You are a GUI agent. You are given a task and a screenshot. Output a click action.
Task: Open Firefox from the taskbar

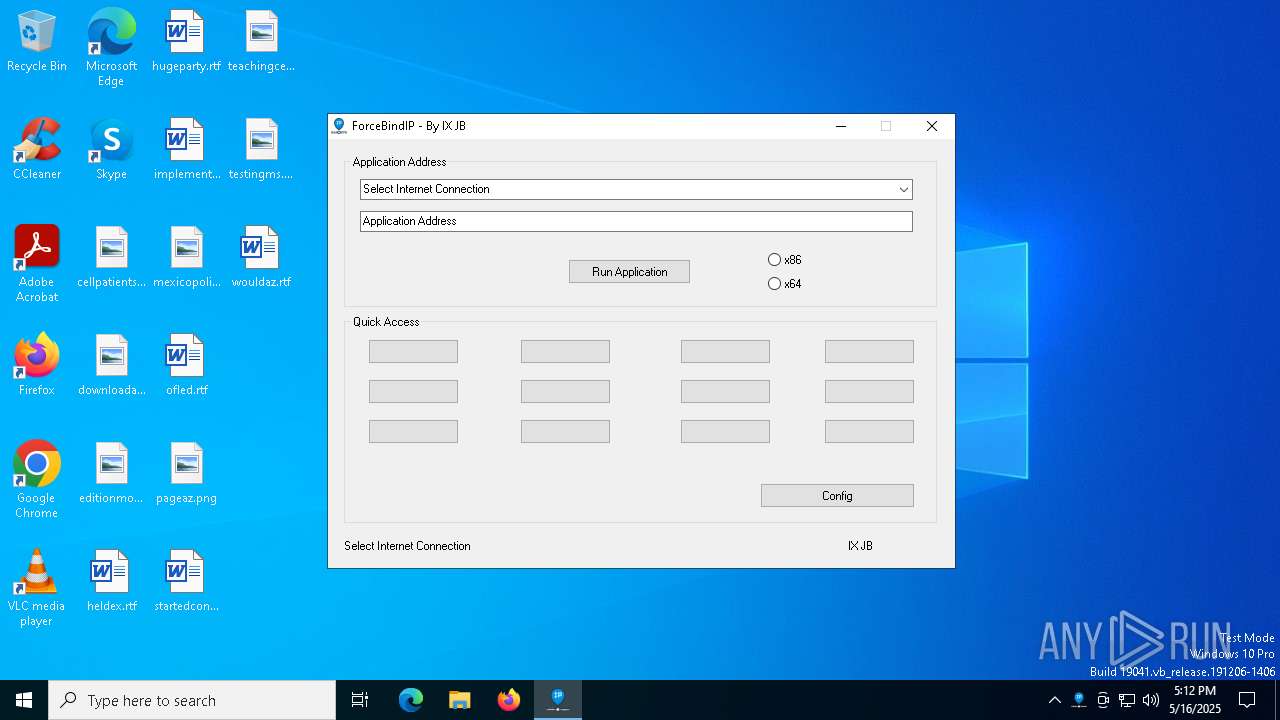[509, 700]
